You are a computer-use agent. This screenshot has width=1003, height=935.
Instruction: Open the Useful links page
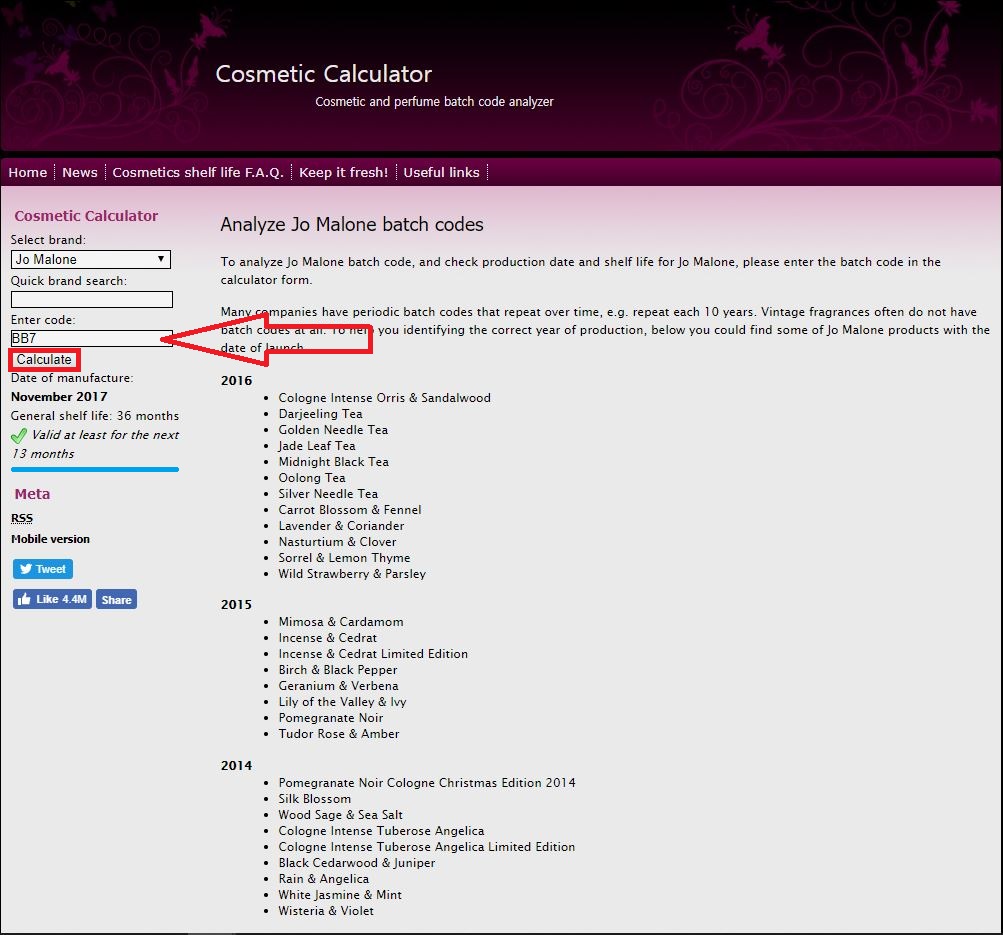(441, 173)
